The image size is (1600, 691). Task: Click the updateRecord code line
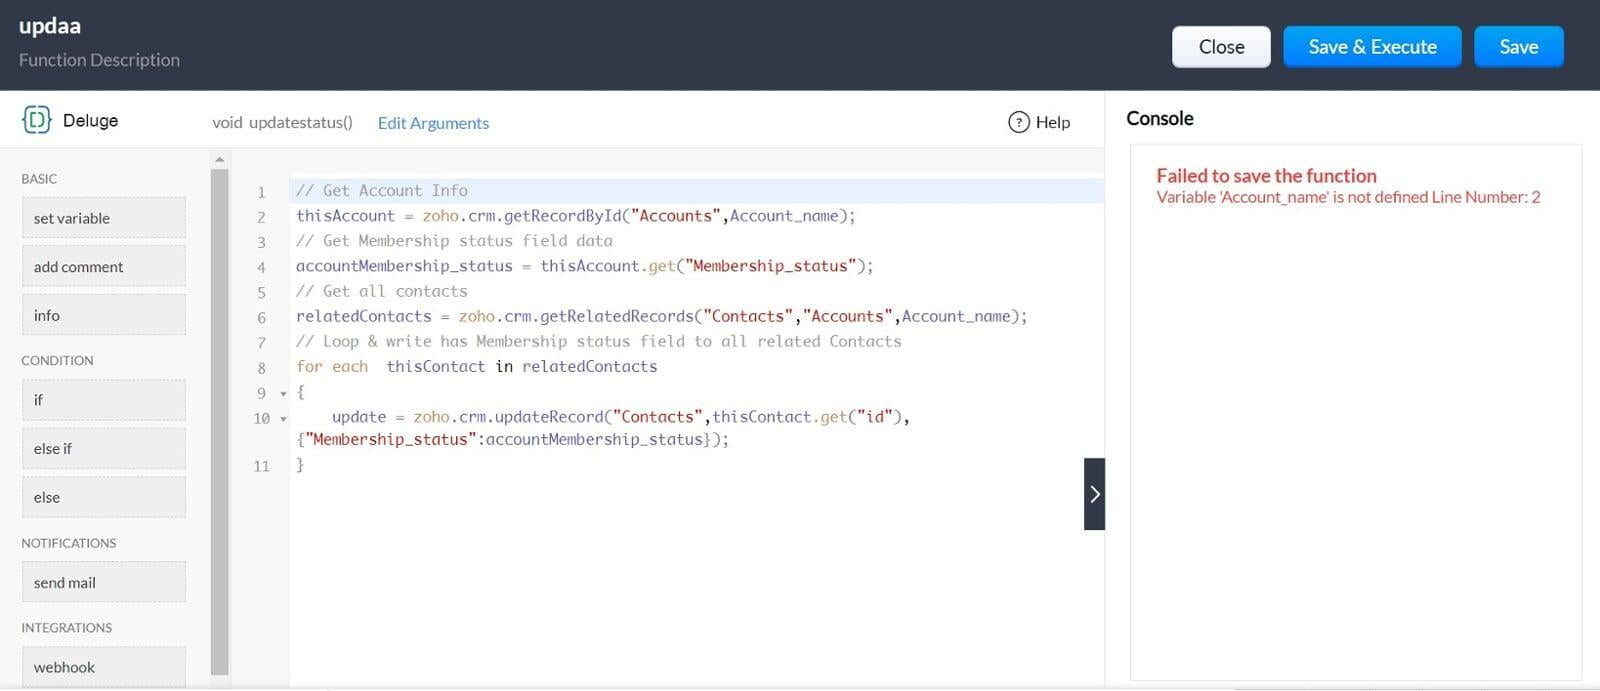(621, 417)
